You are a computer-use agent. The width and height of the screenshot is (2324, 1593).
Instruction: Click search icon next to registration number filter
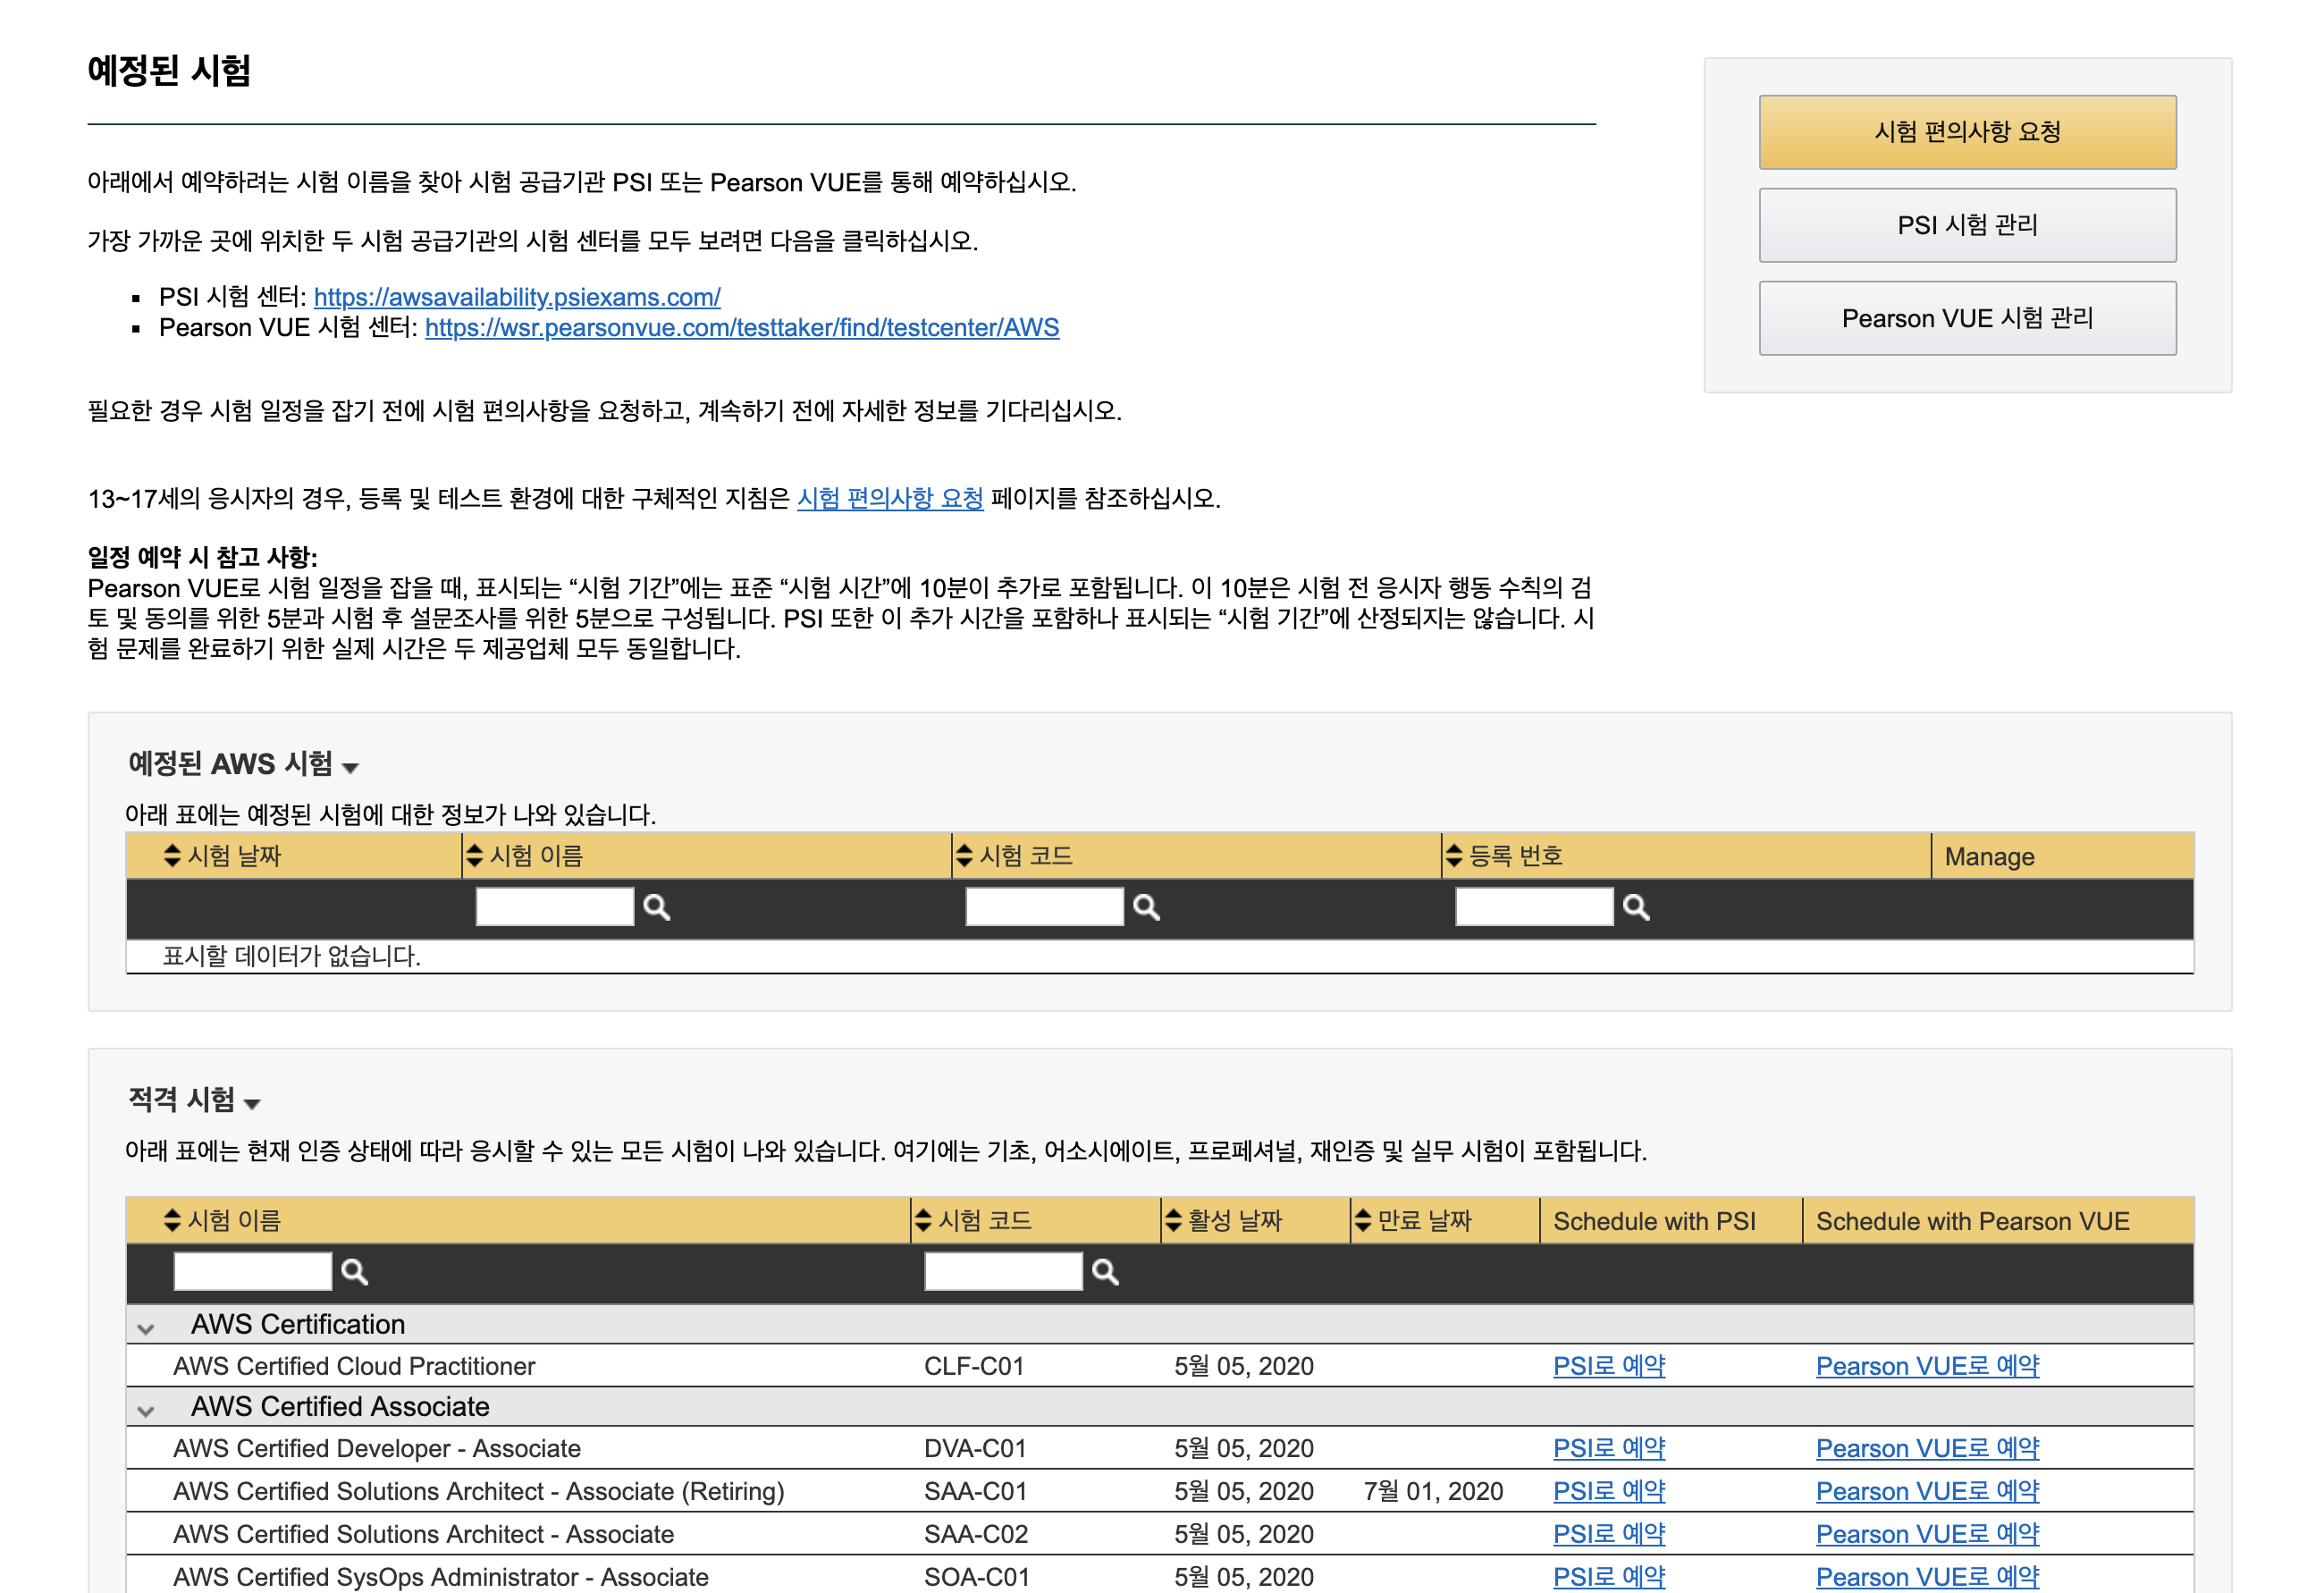point(1636,907)
